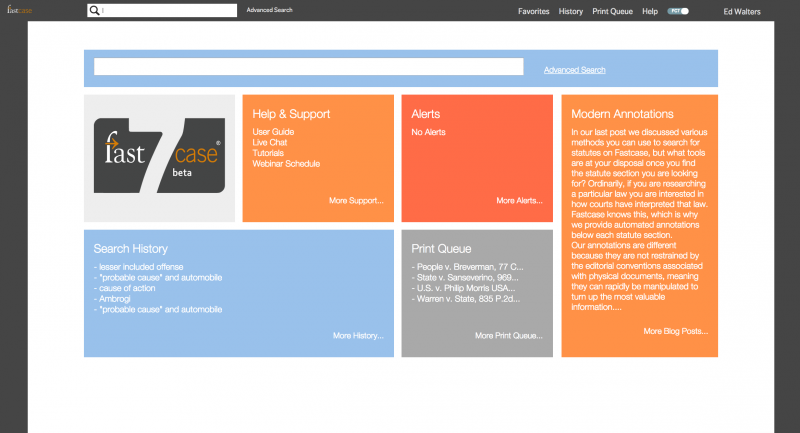Open the Help menu
The image size is (800, 433).
650,11
